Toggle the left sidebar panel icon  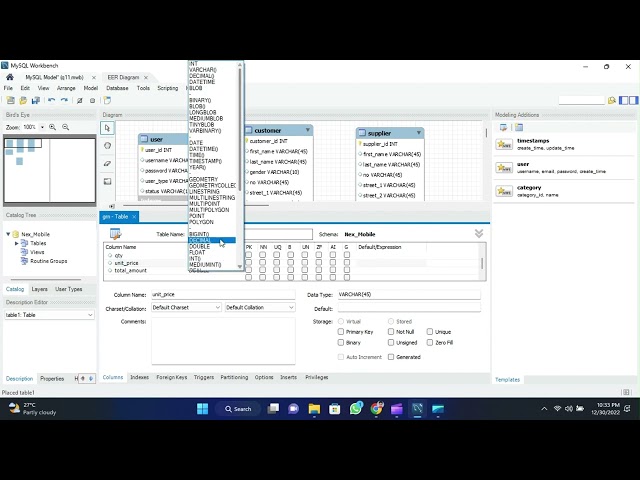point(624,100)
